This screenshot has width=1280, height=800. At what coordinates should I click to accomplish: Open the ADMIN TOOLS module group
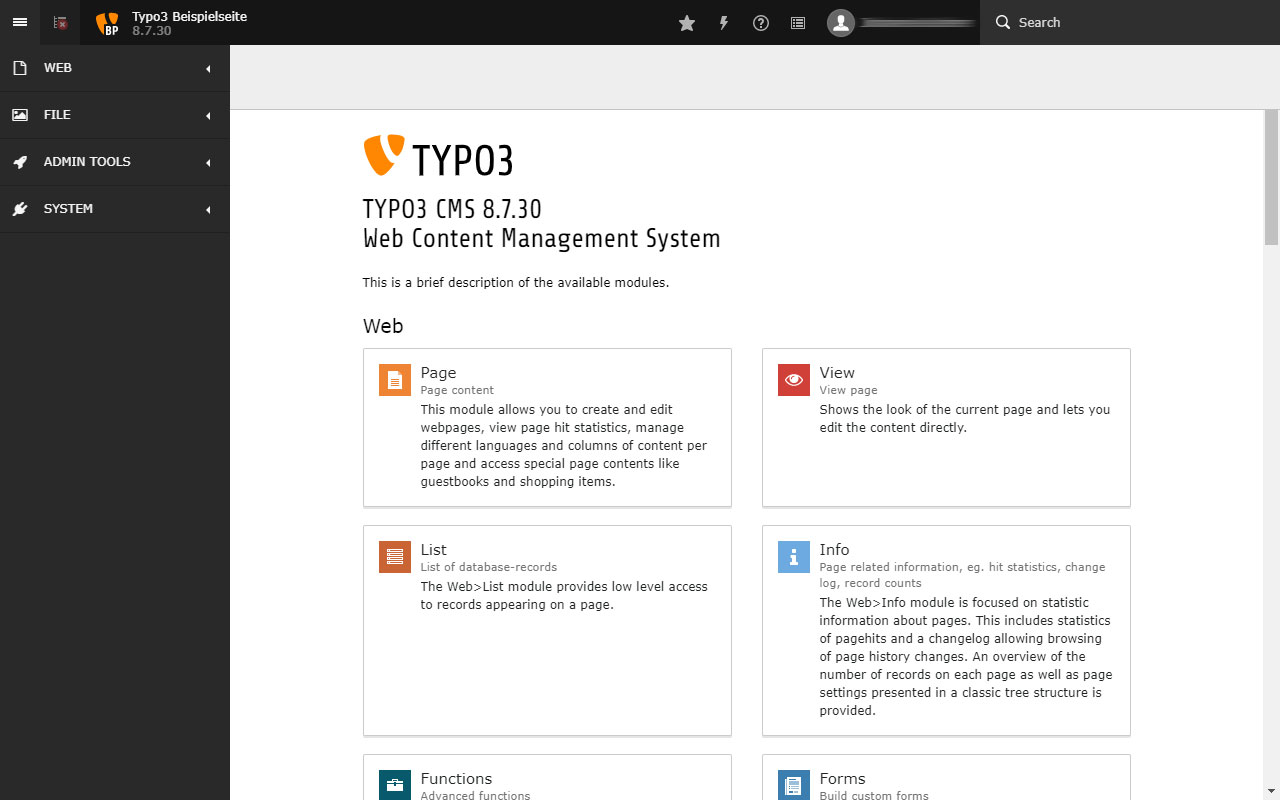tap(115, 162)
